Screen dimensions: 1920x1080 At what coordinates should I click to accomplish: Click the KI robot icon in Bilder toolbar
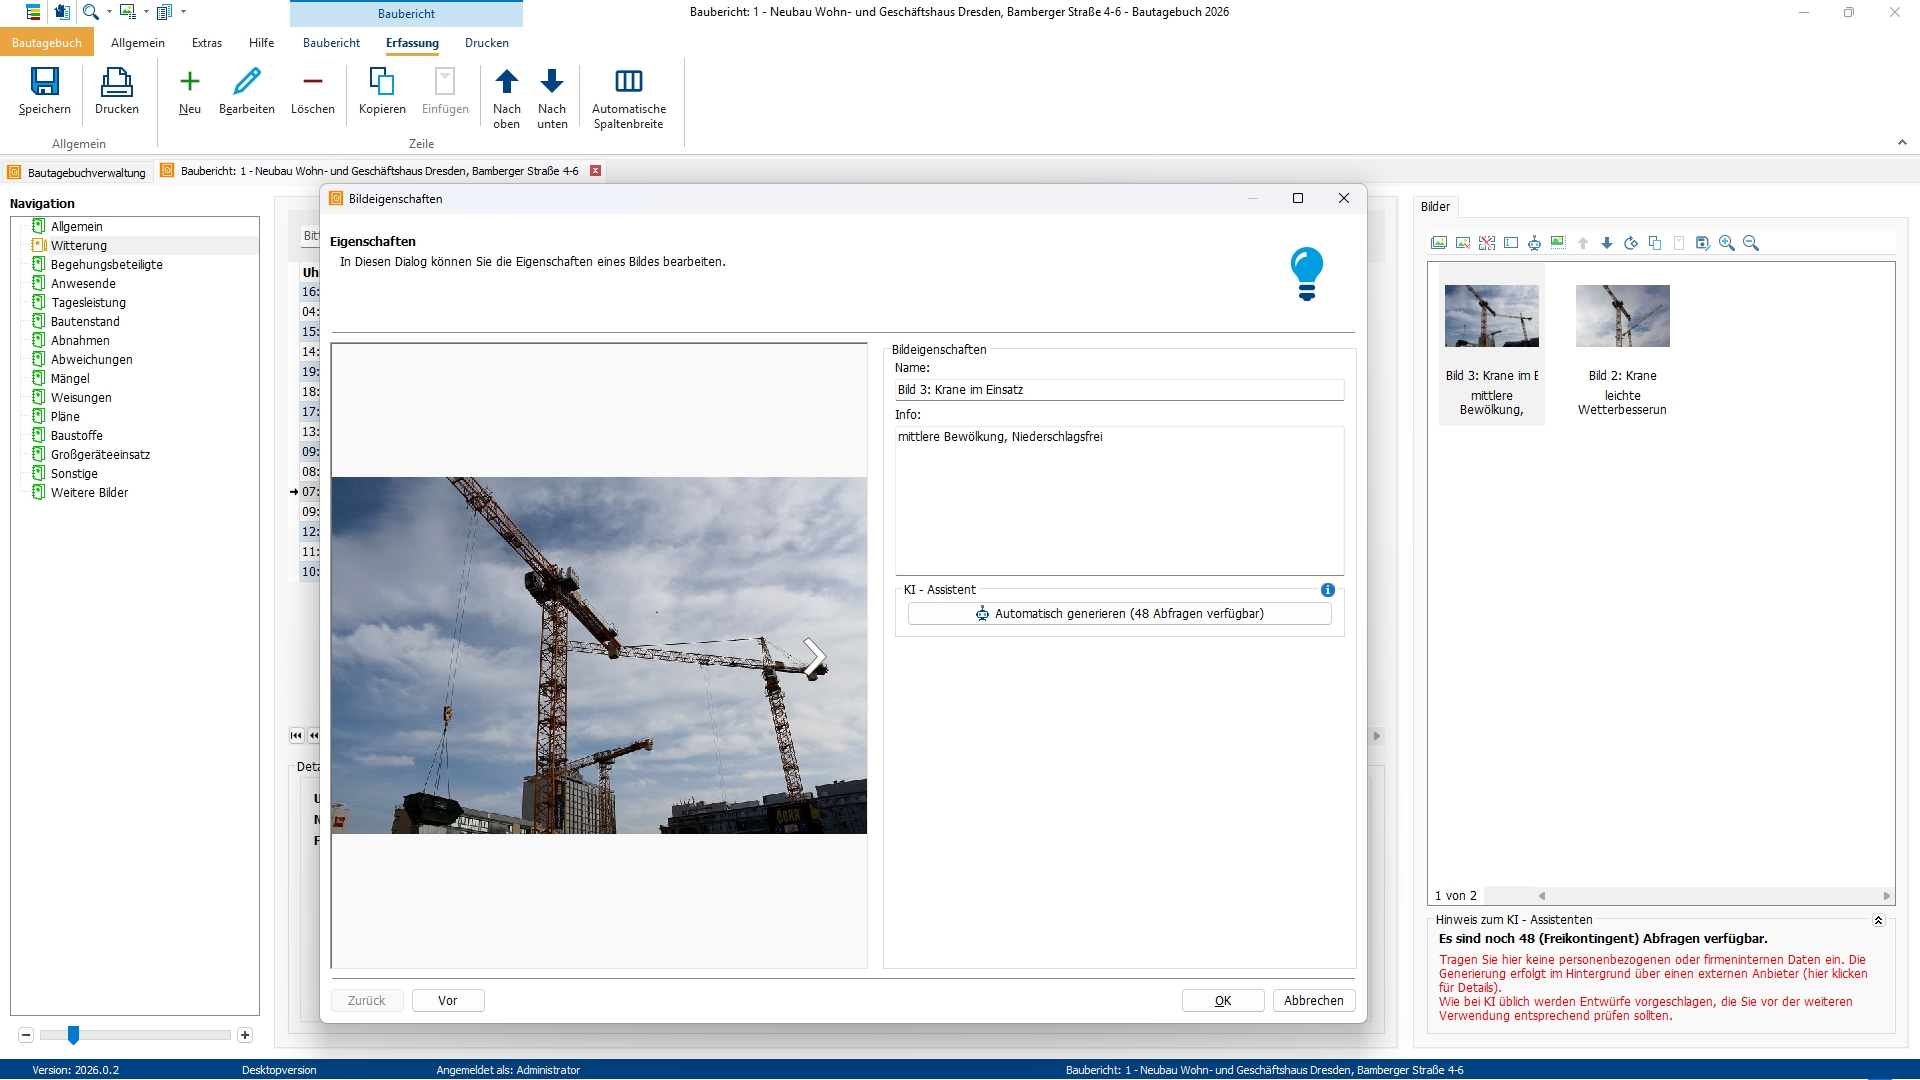click(x=1534, y=243)
